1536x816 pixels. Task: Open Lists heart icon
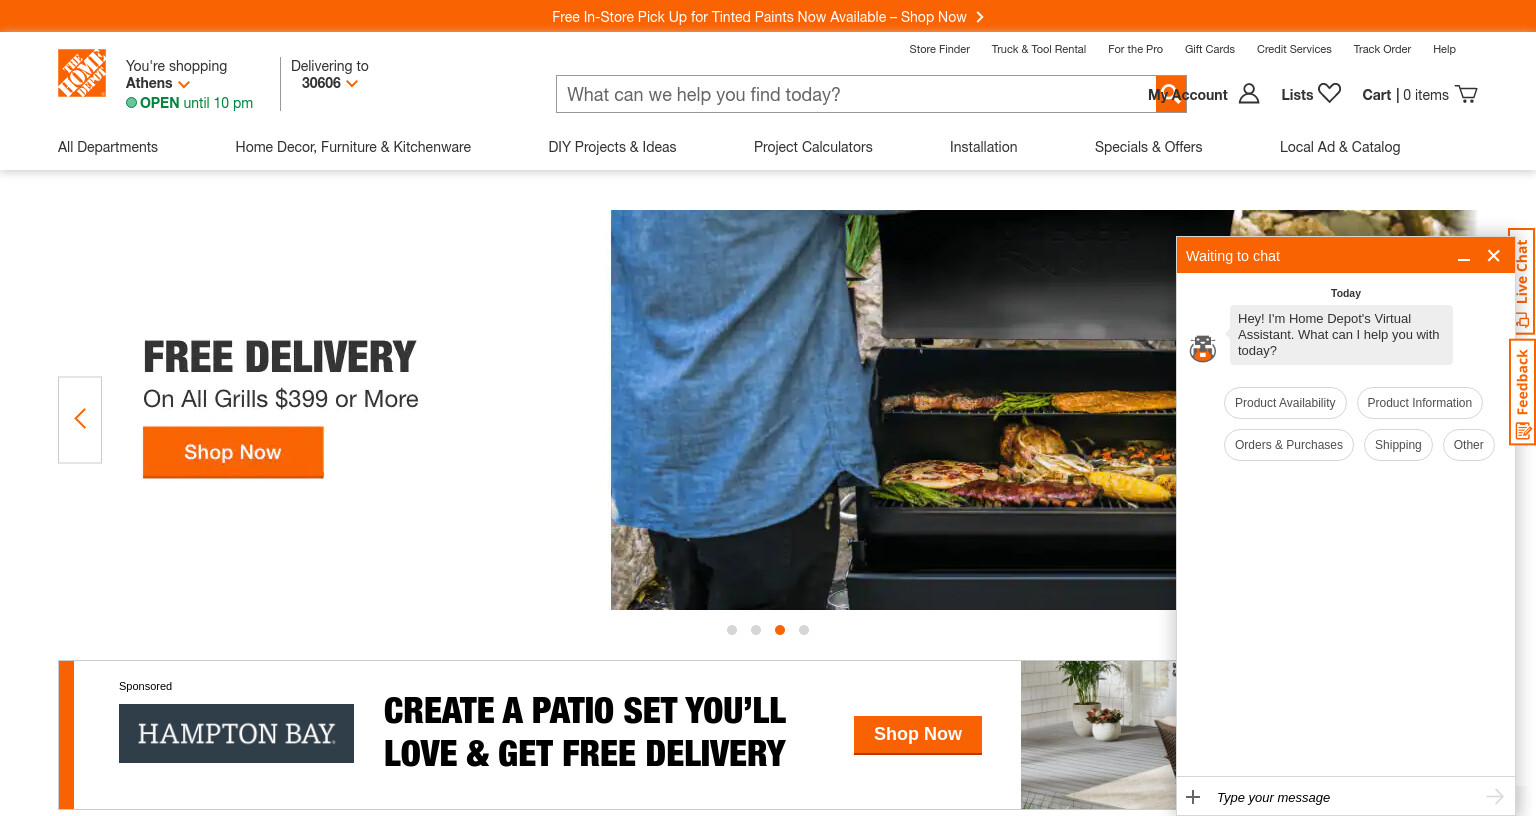tap(1329, 93)
